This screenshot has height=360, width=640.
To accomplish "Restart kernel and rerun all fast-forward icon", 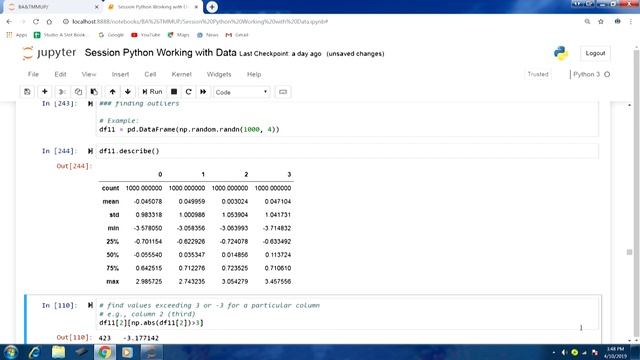I will tap(203, 92).
